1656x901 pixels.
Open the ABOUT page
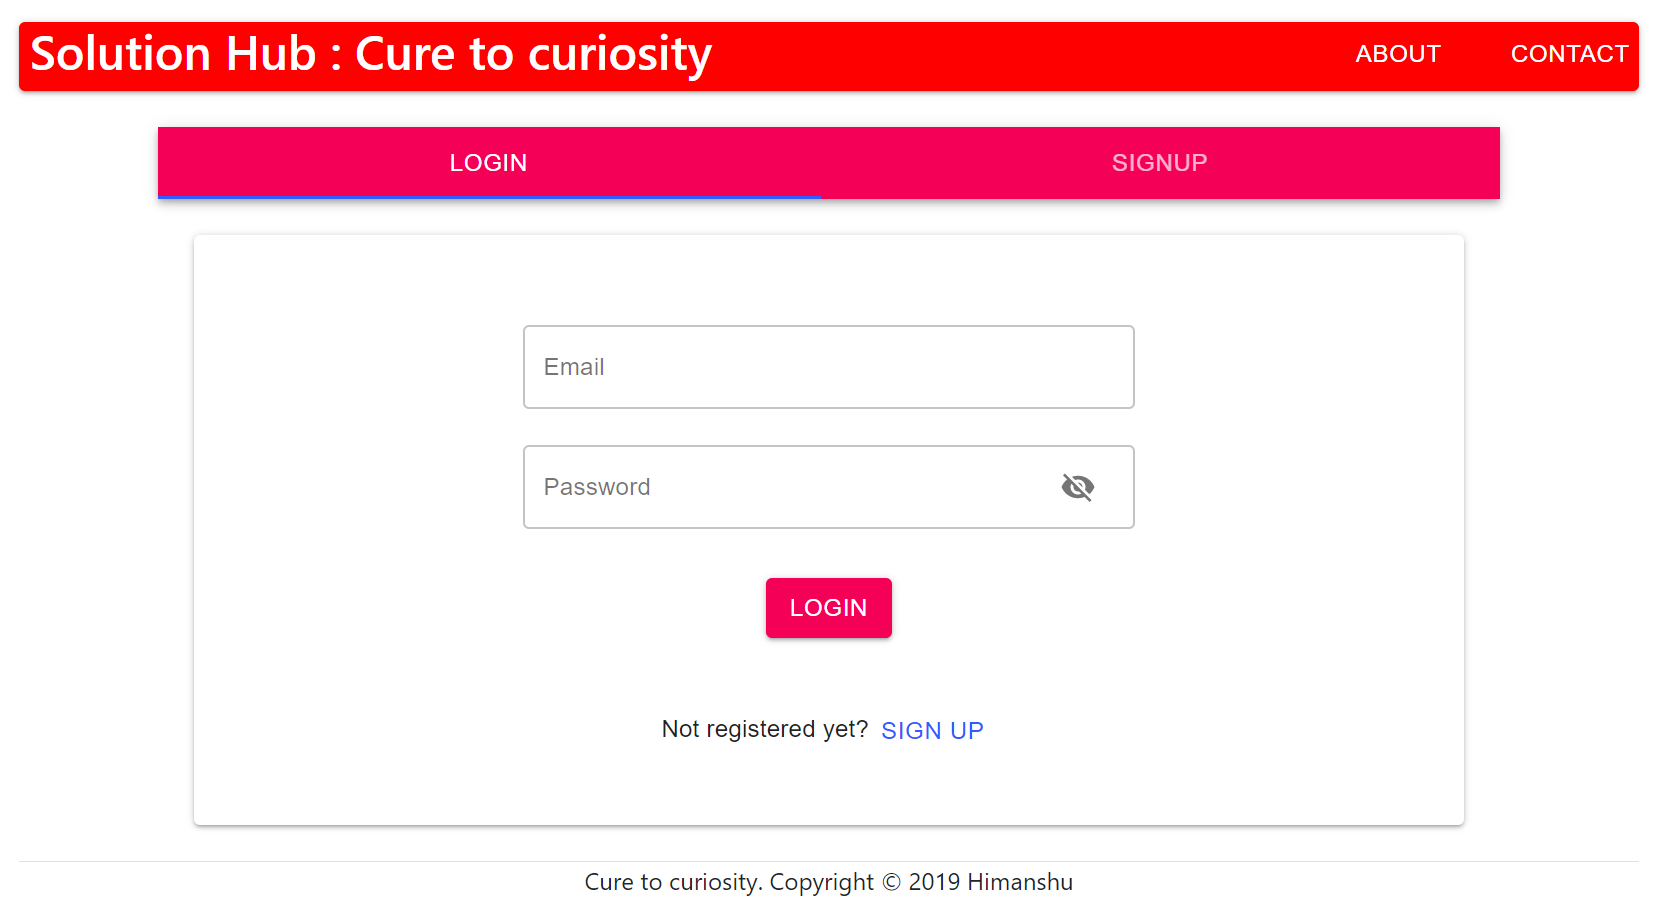(x=1397, y=54)
